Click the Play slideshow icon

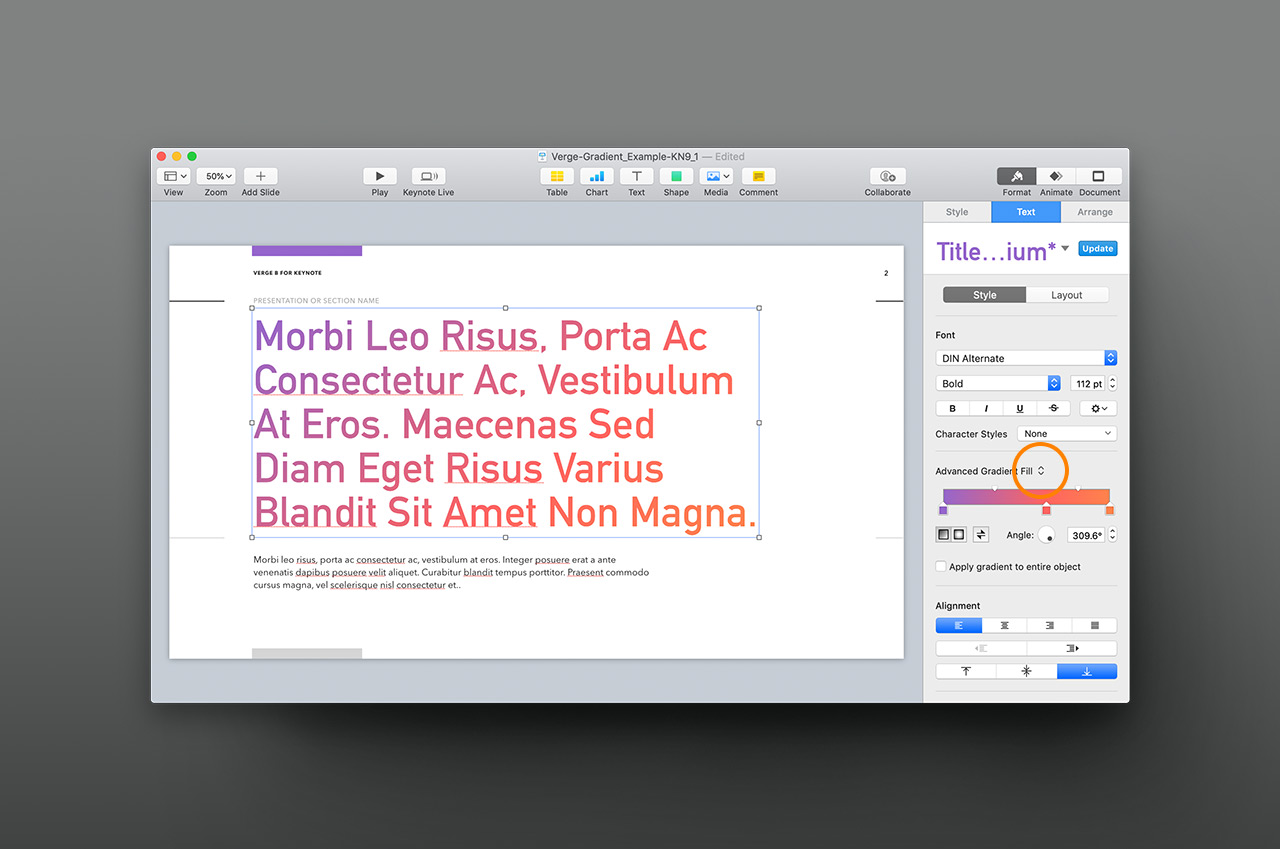pos(380,176)
